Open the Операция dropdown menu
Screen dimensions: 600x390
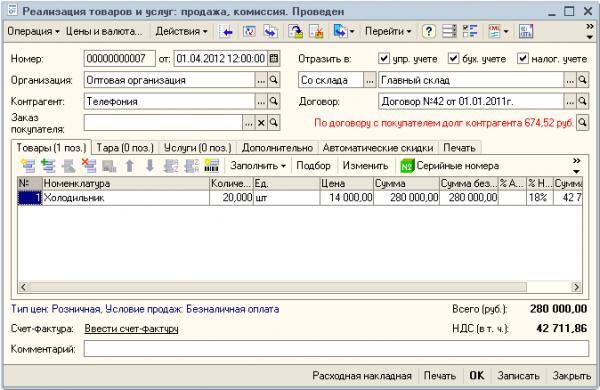point(33,31)
